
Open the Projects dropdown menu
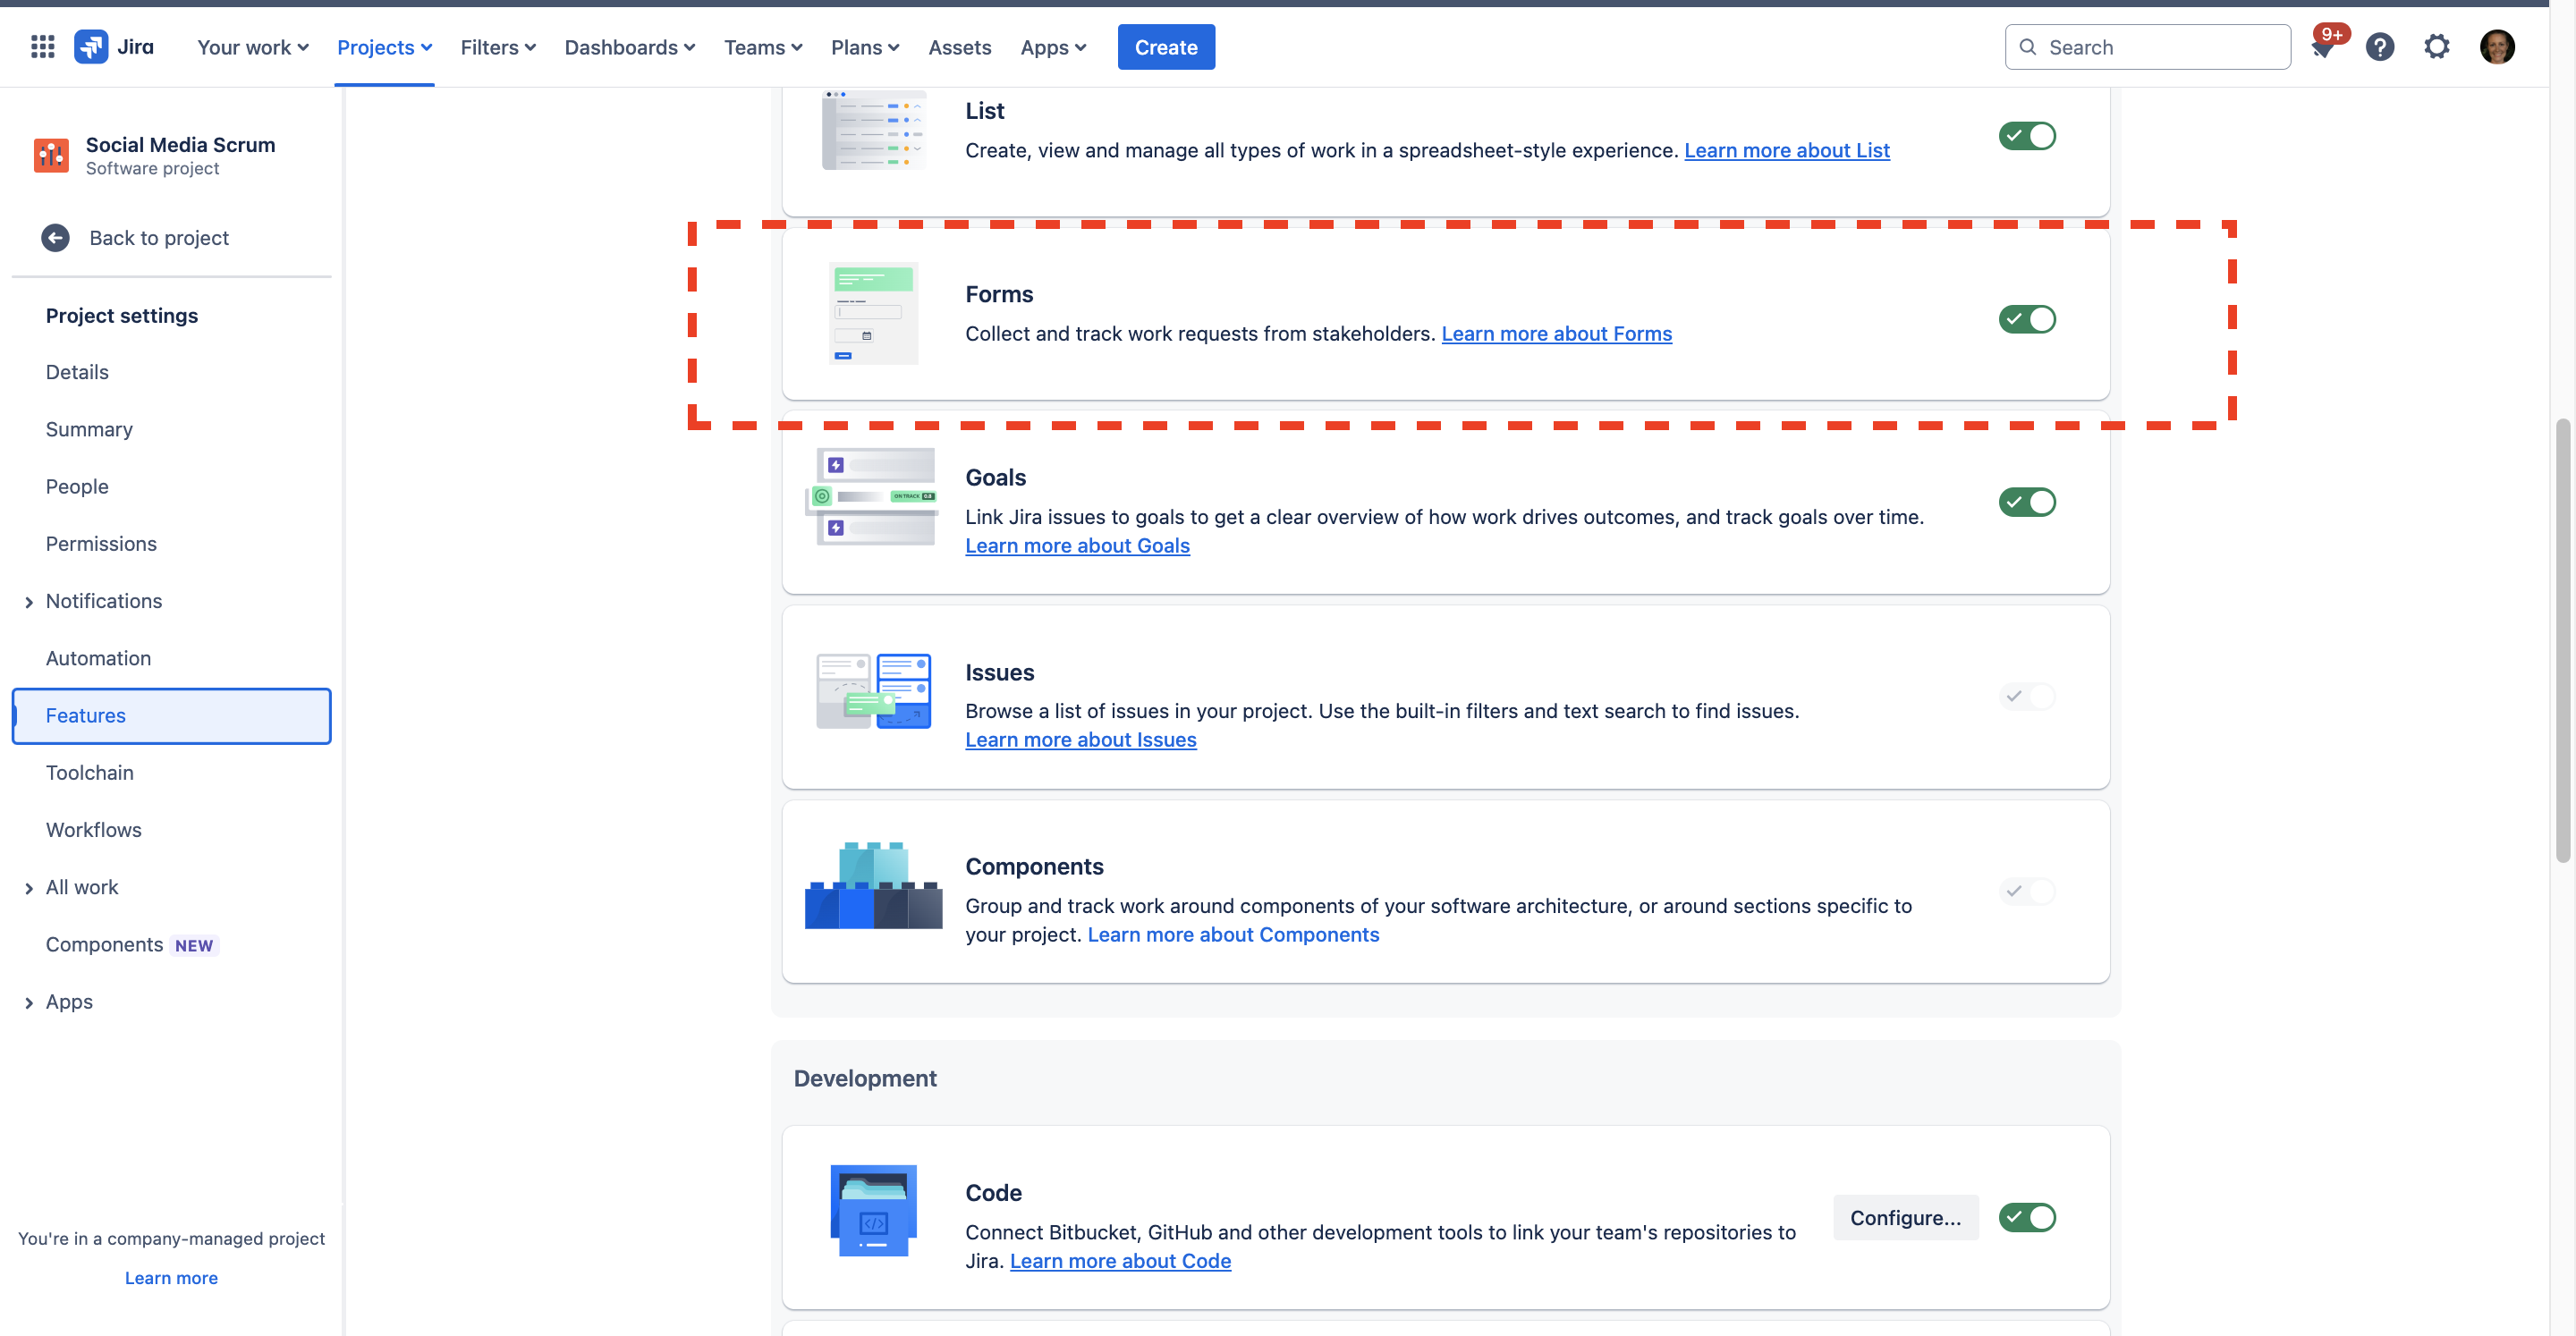point(384,47)
